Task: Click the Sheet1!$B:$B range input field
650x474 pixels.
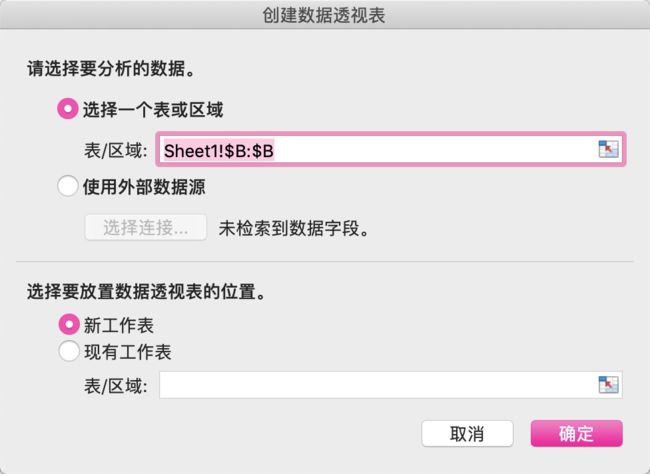Action: [390, 150]
